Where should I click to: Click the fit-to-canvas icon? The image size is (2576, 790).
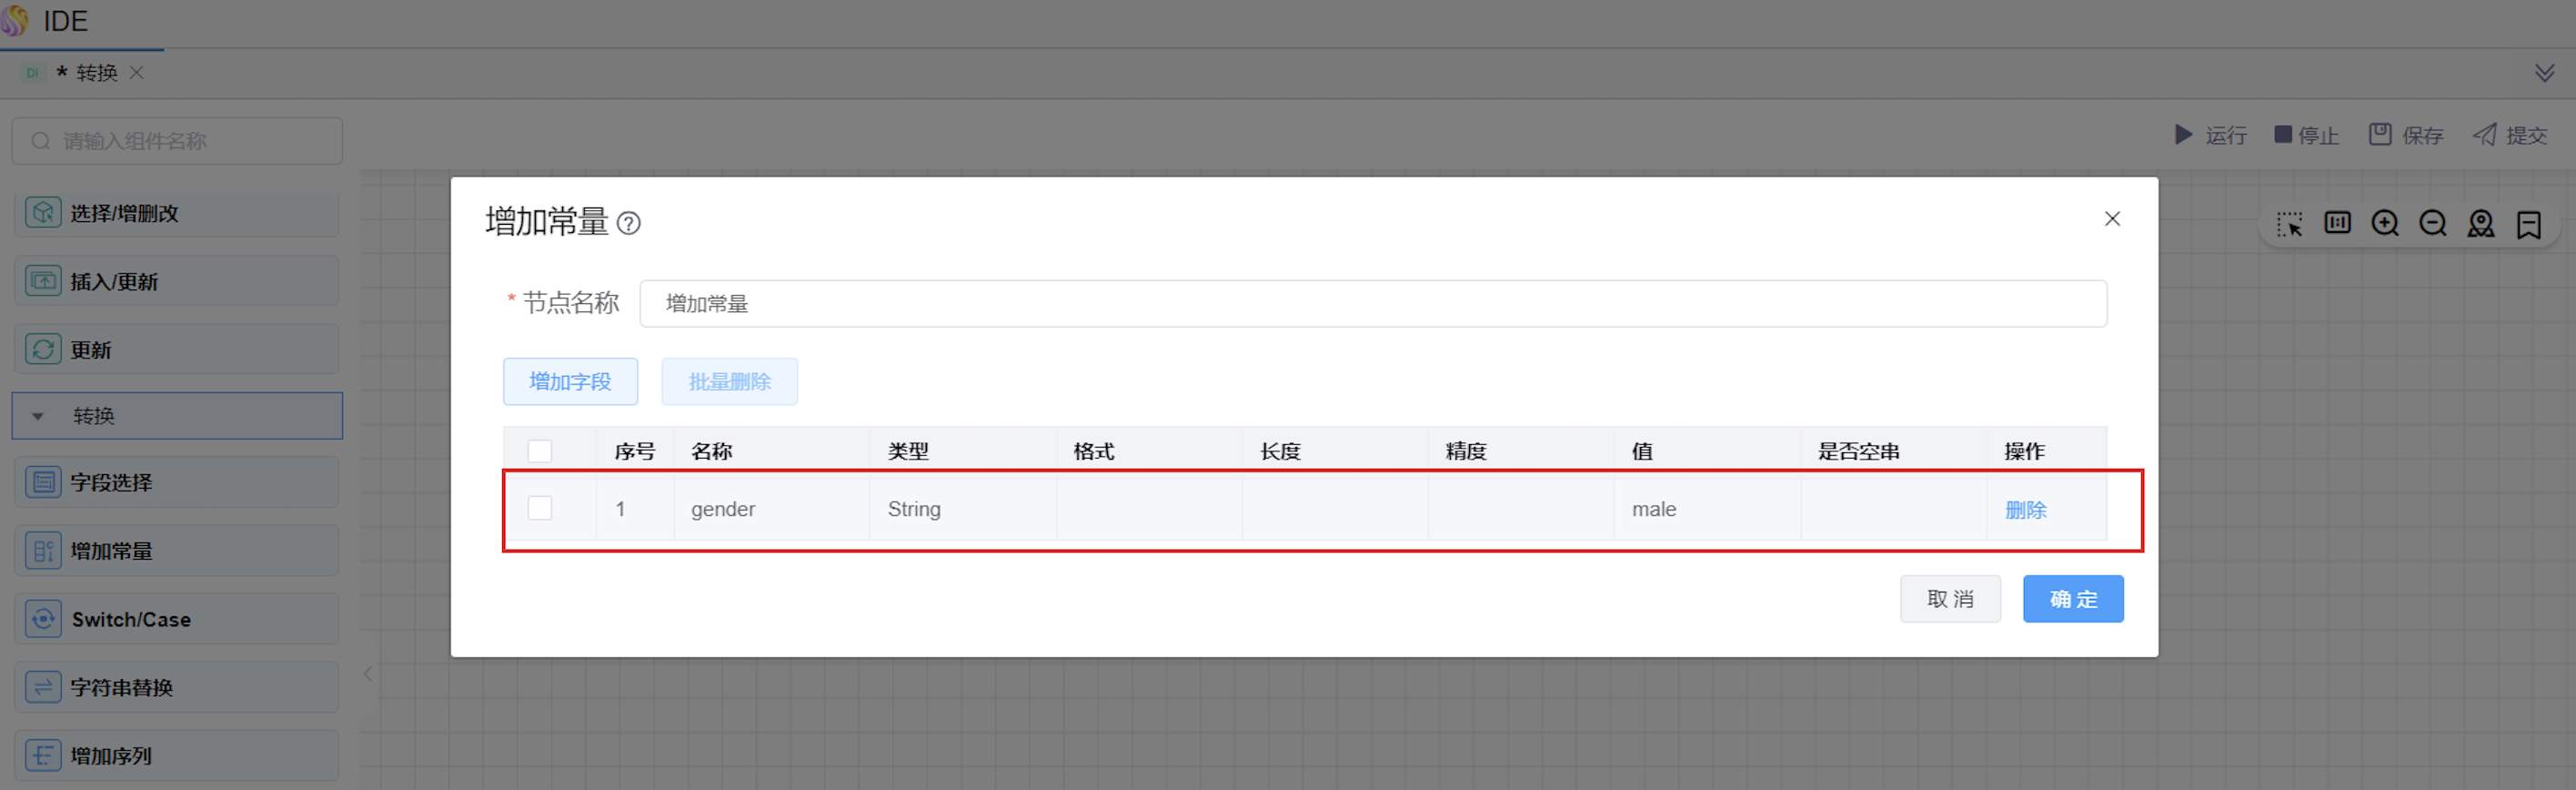(2337, 222)
